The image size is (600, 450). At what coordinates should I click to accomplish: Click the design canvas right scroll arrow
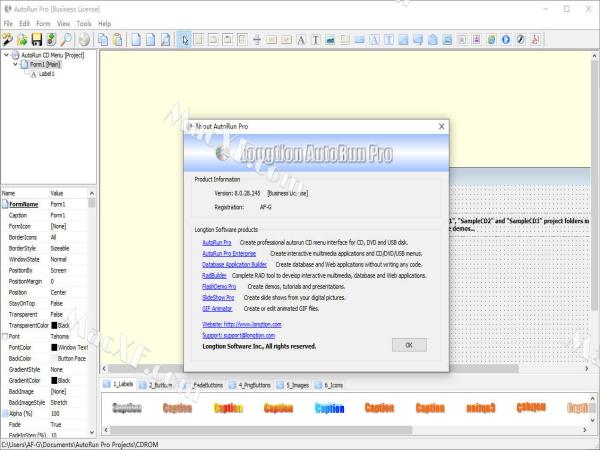point(587,368)
